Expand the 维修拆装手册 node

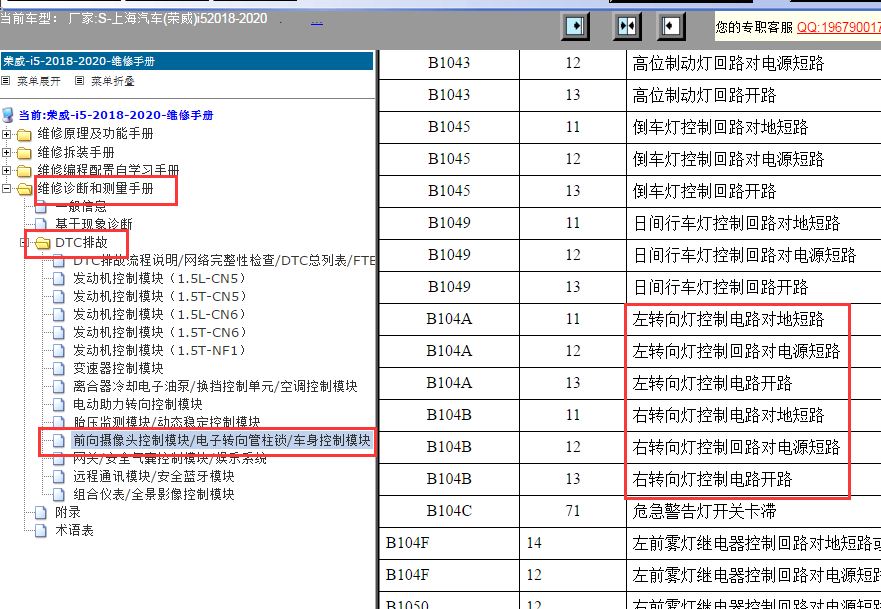[x=6, y=152]
